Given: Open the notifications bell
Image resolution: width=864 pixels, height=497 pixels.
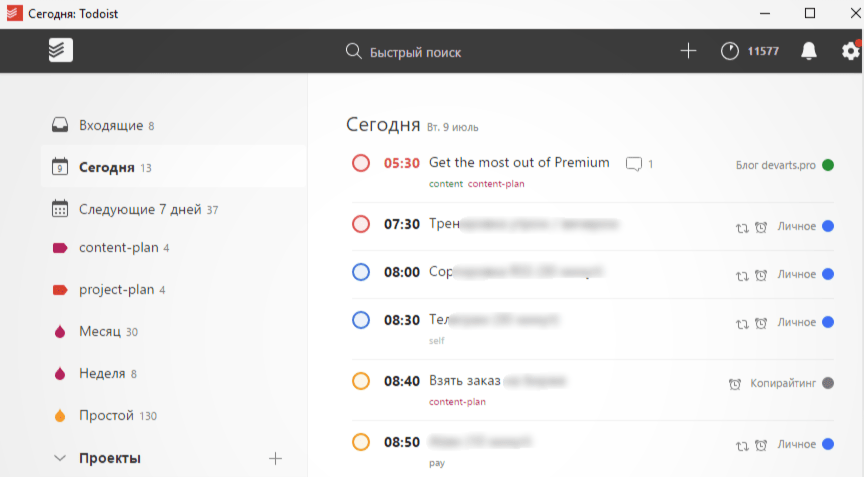Looking at the screenshot, I should (x=809, y=51).
